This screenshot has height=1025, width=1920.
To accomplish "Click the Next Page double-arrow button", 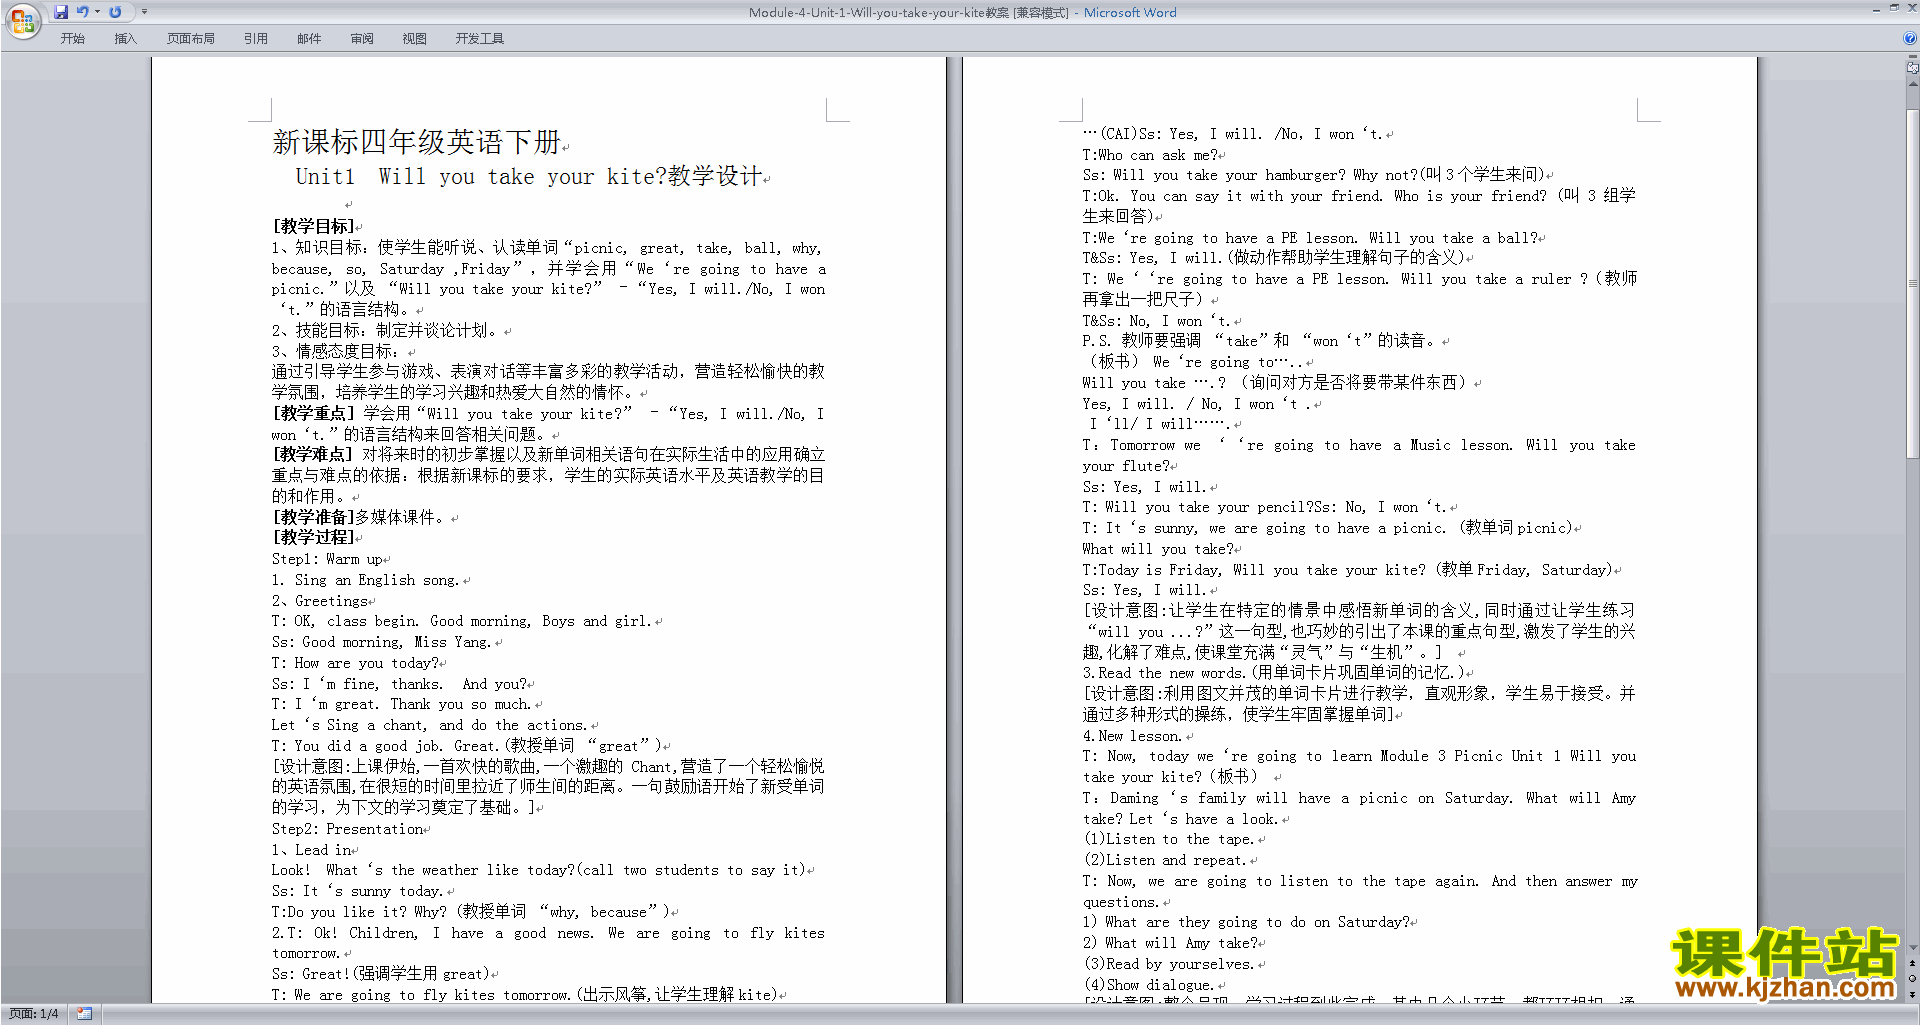I will [1912, 994].
